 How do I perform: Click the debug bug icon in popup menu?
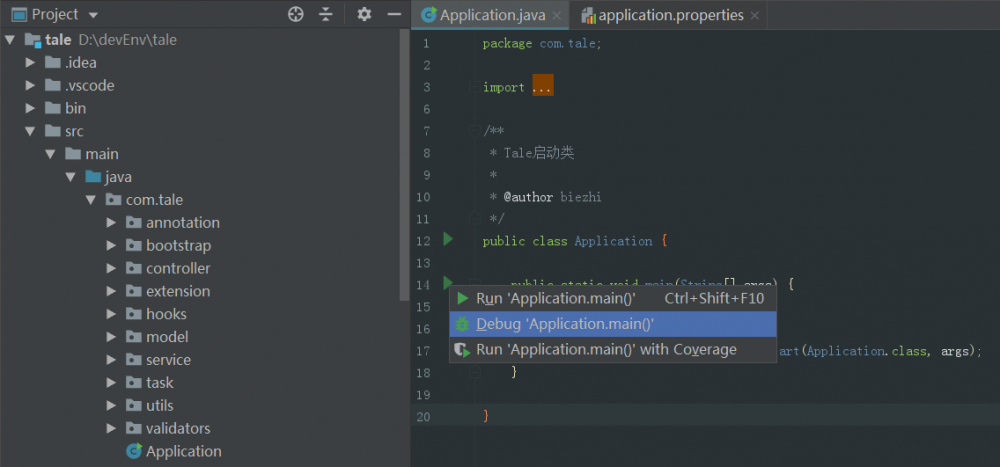click(x=462, y=324)
